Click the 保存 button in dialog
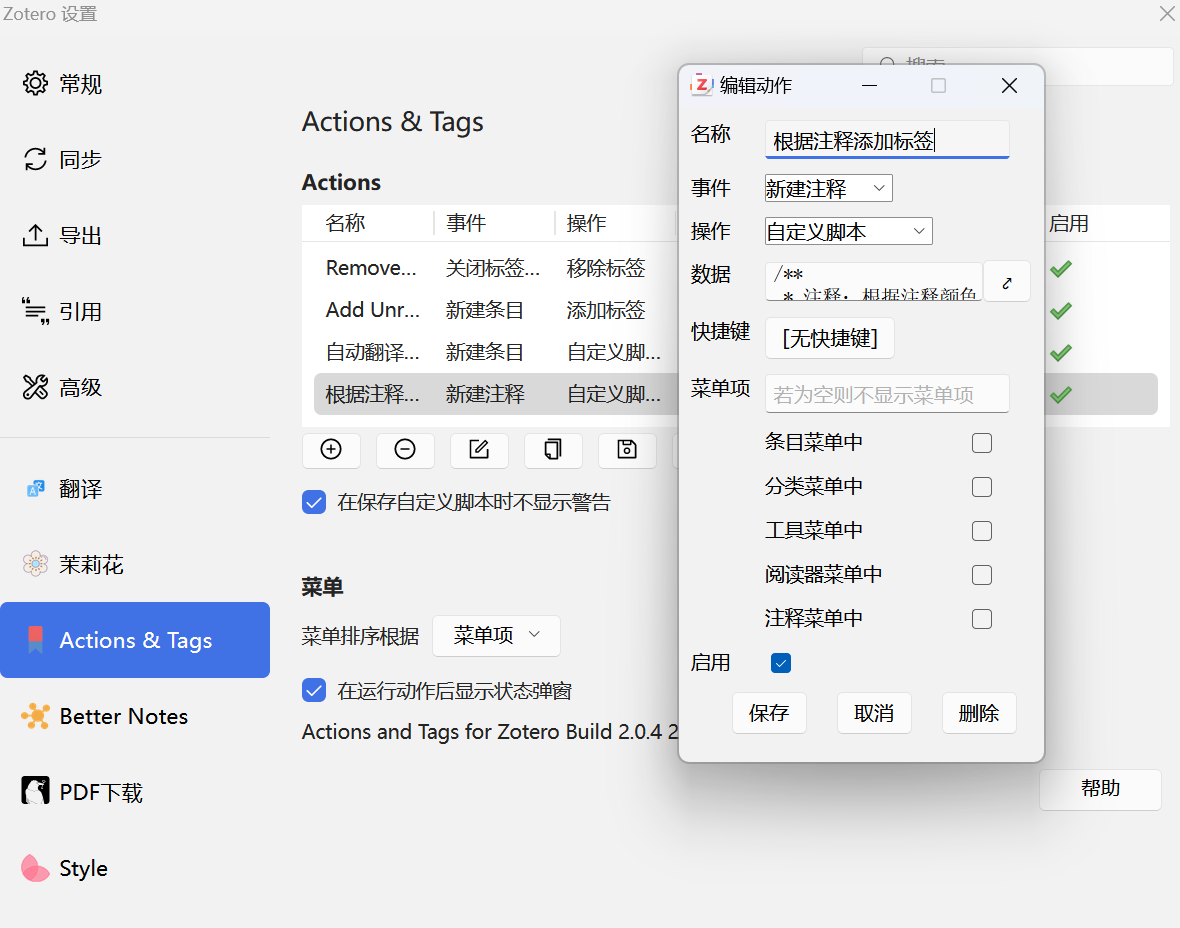 (769, 713)
